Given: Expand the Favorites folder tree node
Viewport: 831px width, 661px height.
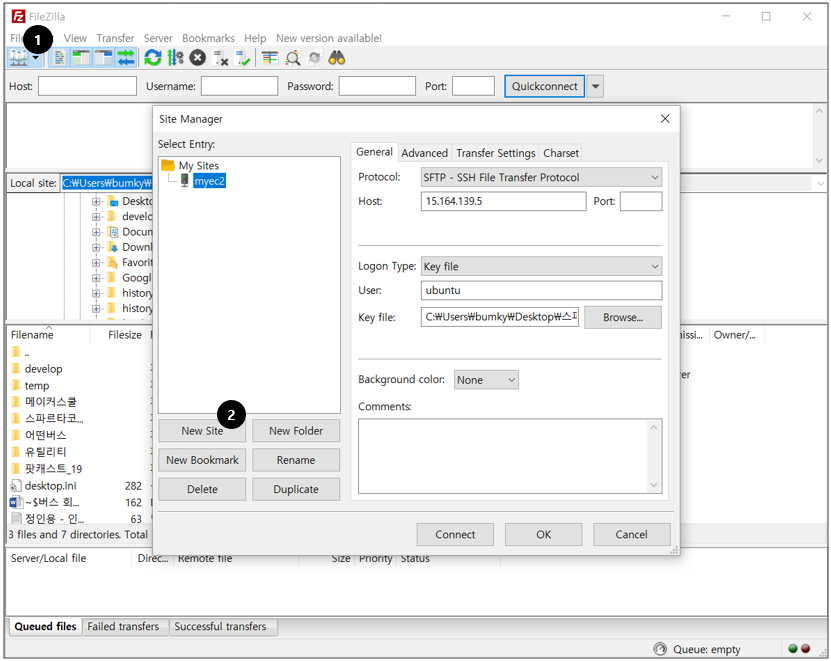Looking at the screenshot, I should click(96, 263).
